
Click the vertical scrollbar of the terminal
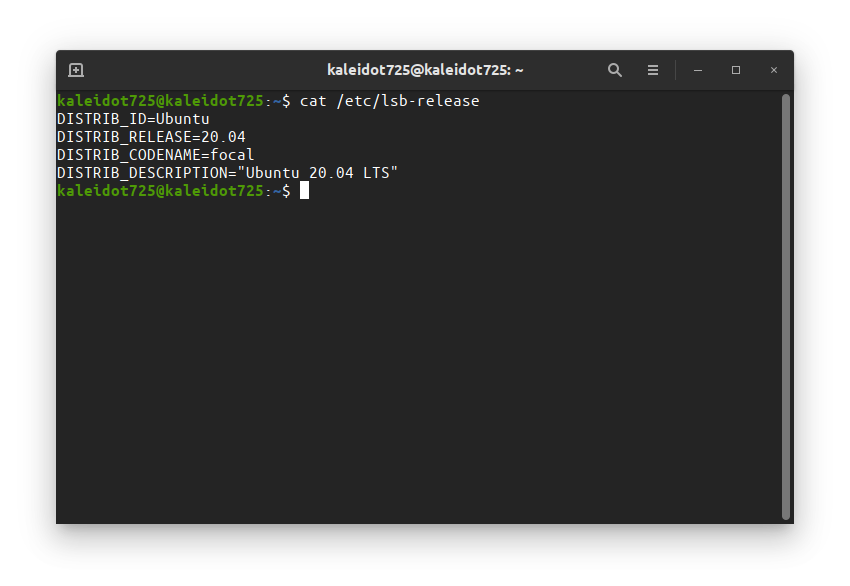tap(785, 307)
